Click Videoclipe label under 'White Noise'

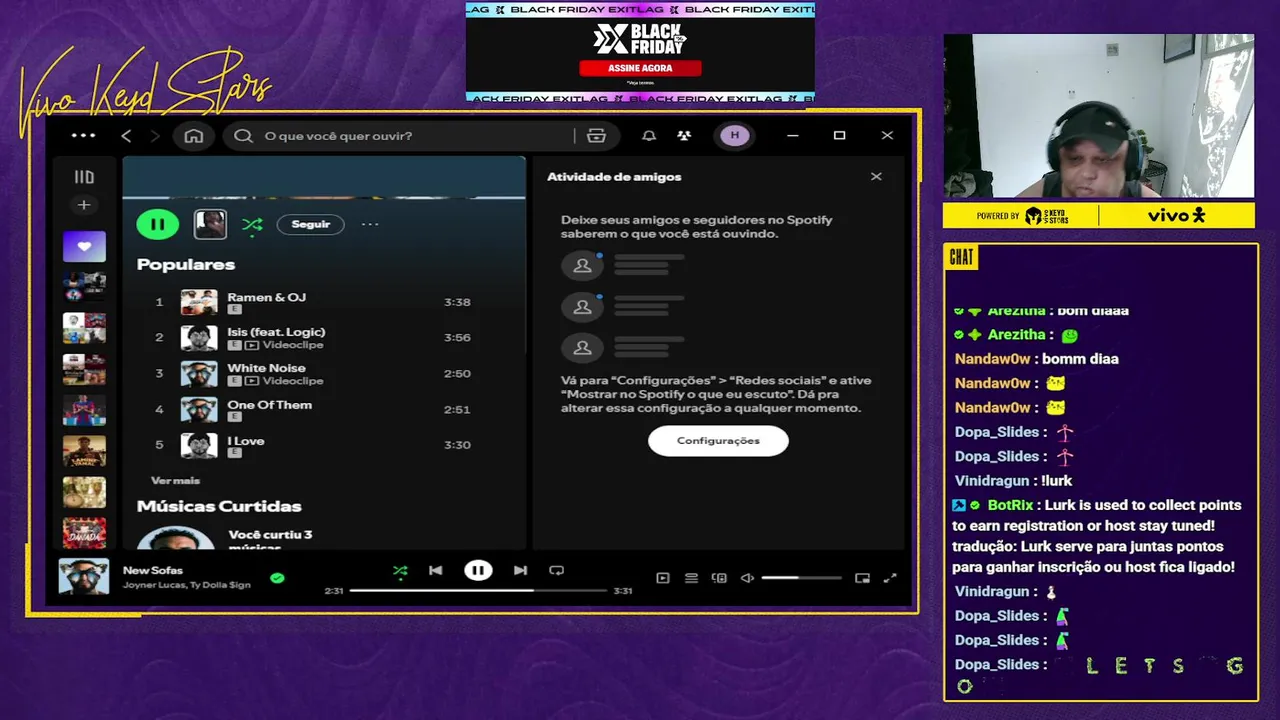[x=293, y=381]
